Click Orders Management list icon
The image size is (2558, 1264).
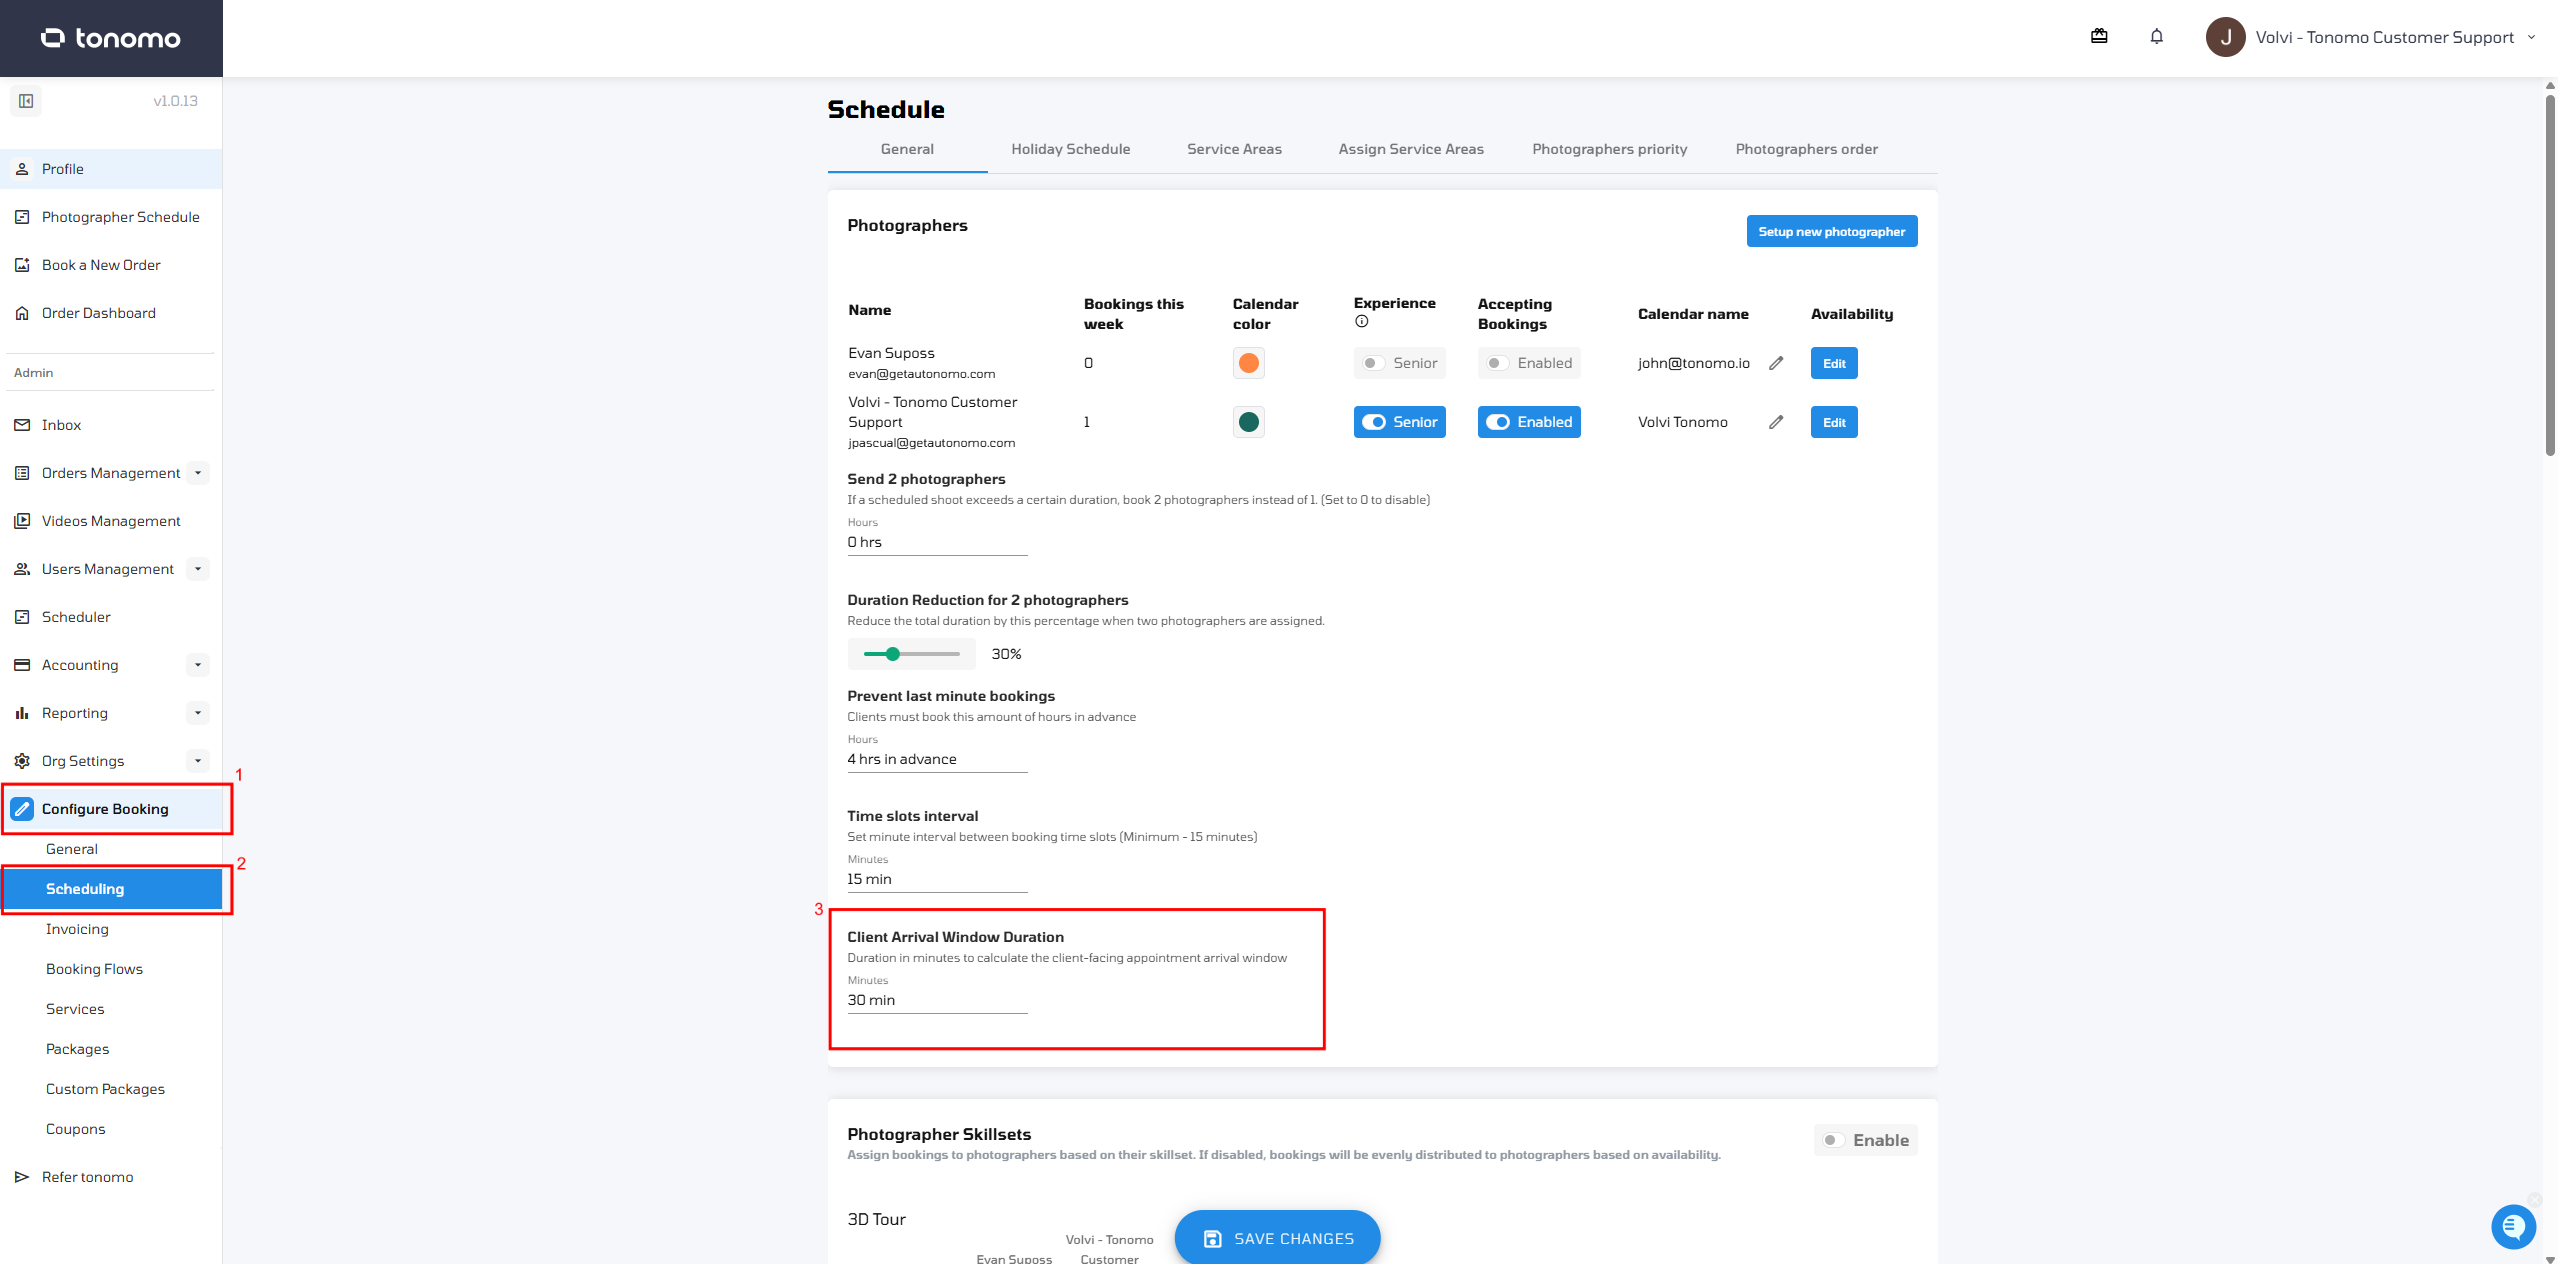coord(22,473)
